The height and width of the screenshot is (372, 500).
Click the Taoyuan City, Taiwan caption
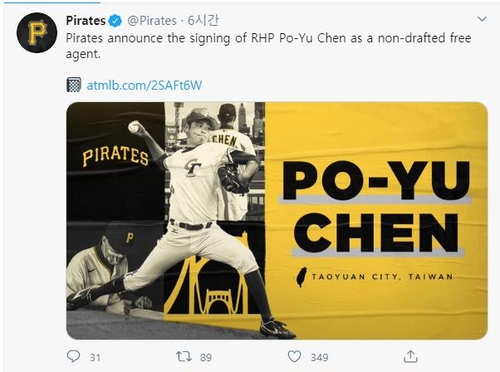pos(382,277)
